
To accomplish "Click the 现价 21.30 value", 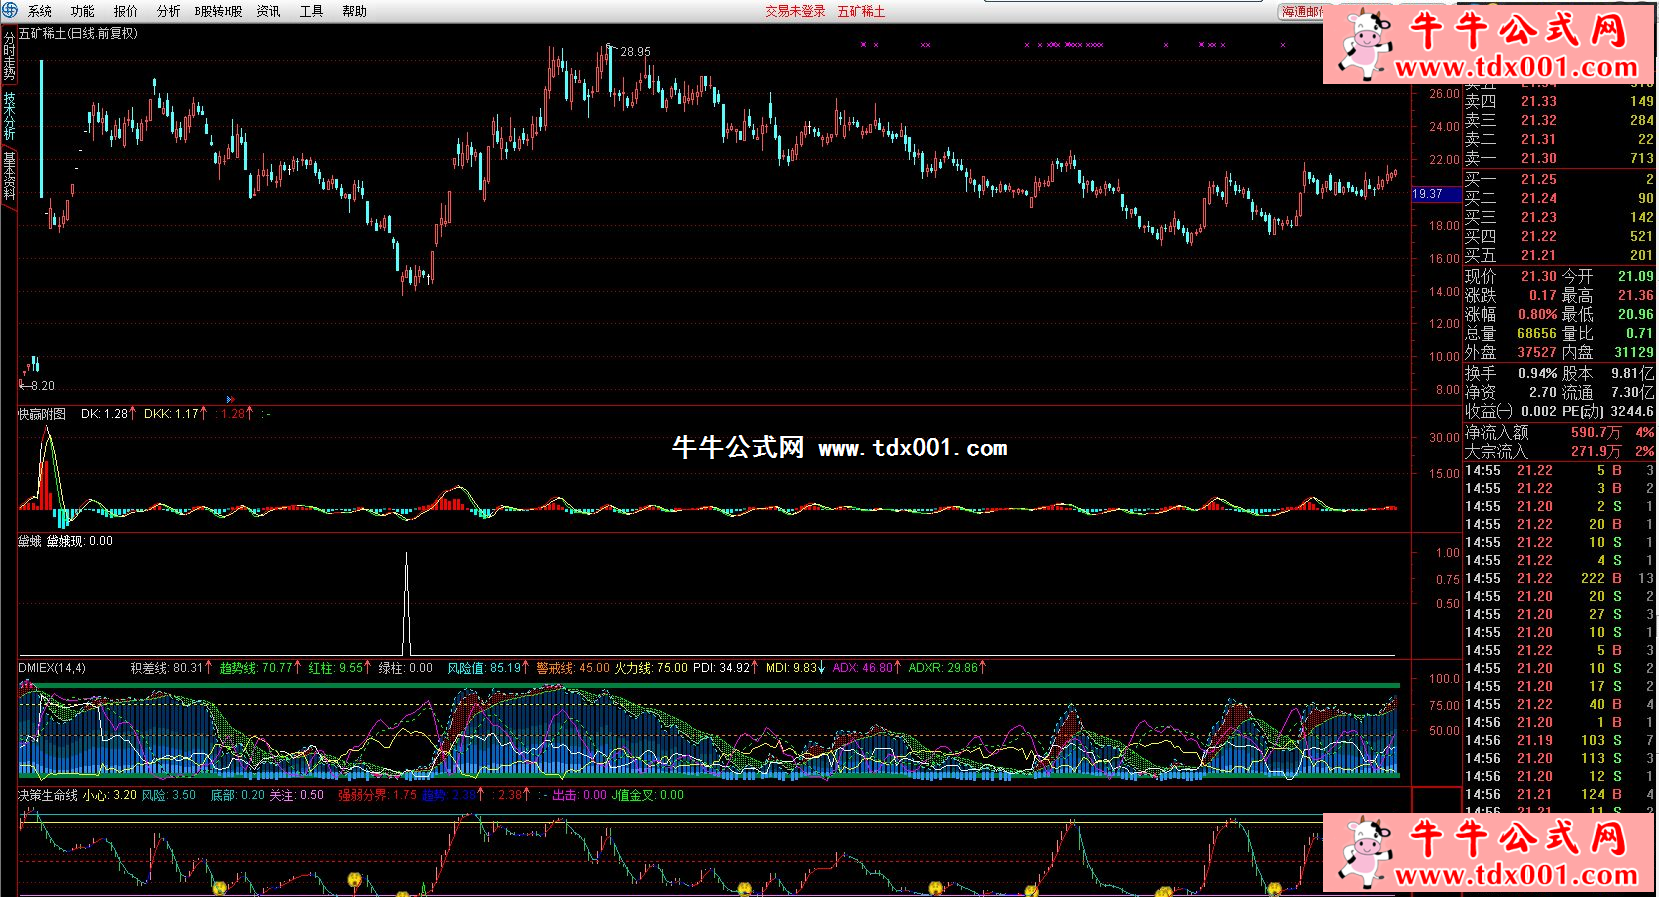I will click(1538, 276).
